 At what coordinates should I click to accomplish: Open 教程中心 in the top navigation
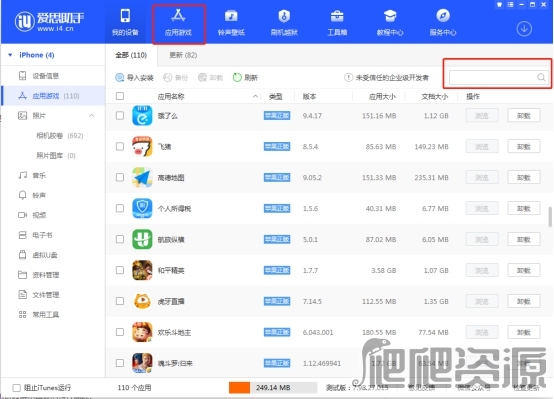[390, 23]
